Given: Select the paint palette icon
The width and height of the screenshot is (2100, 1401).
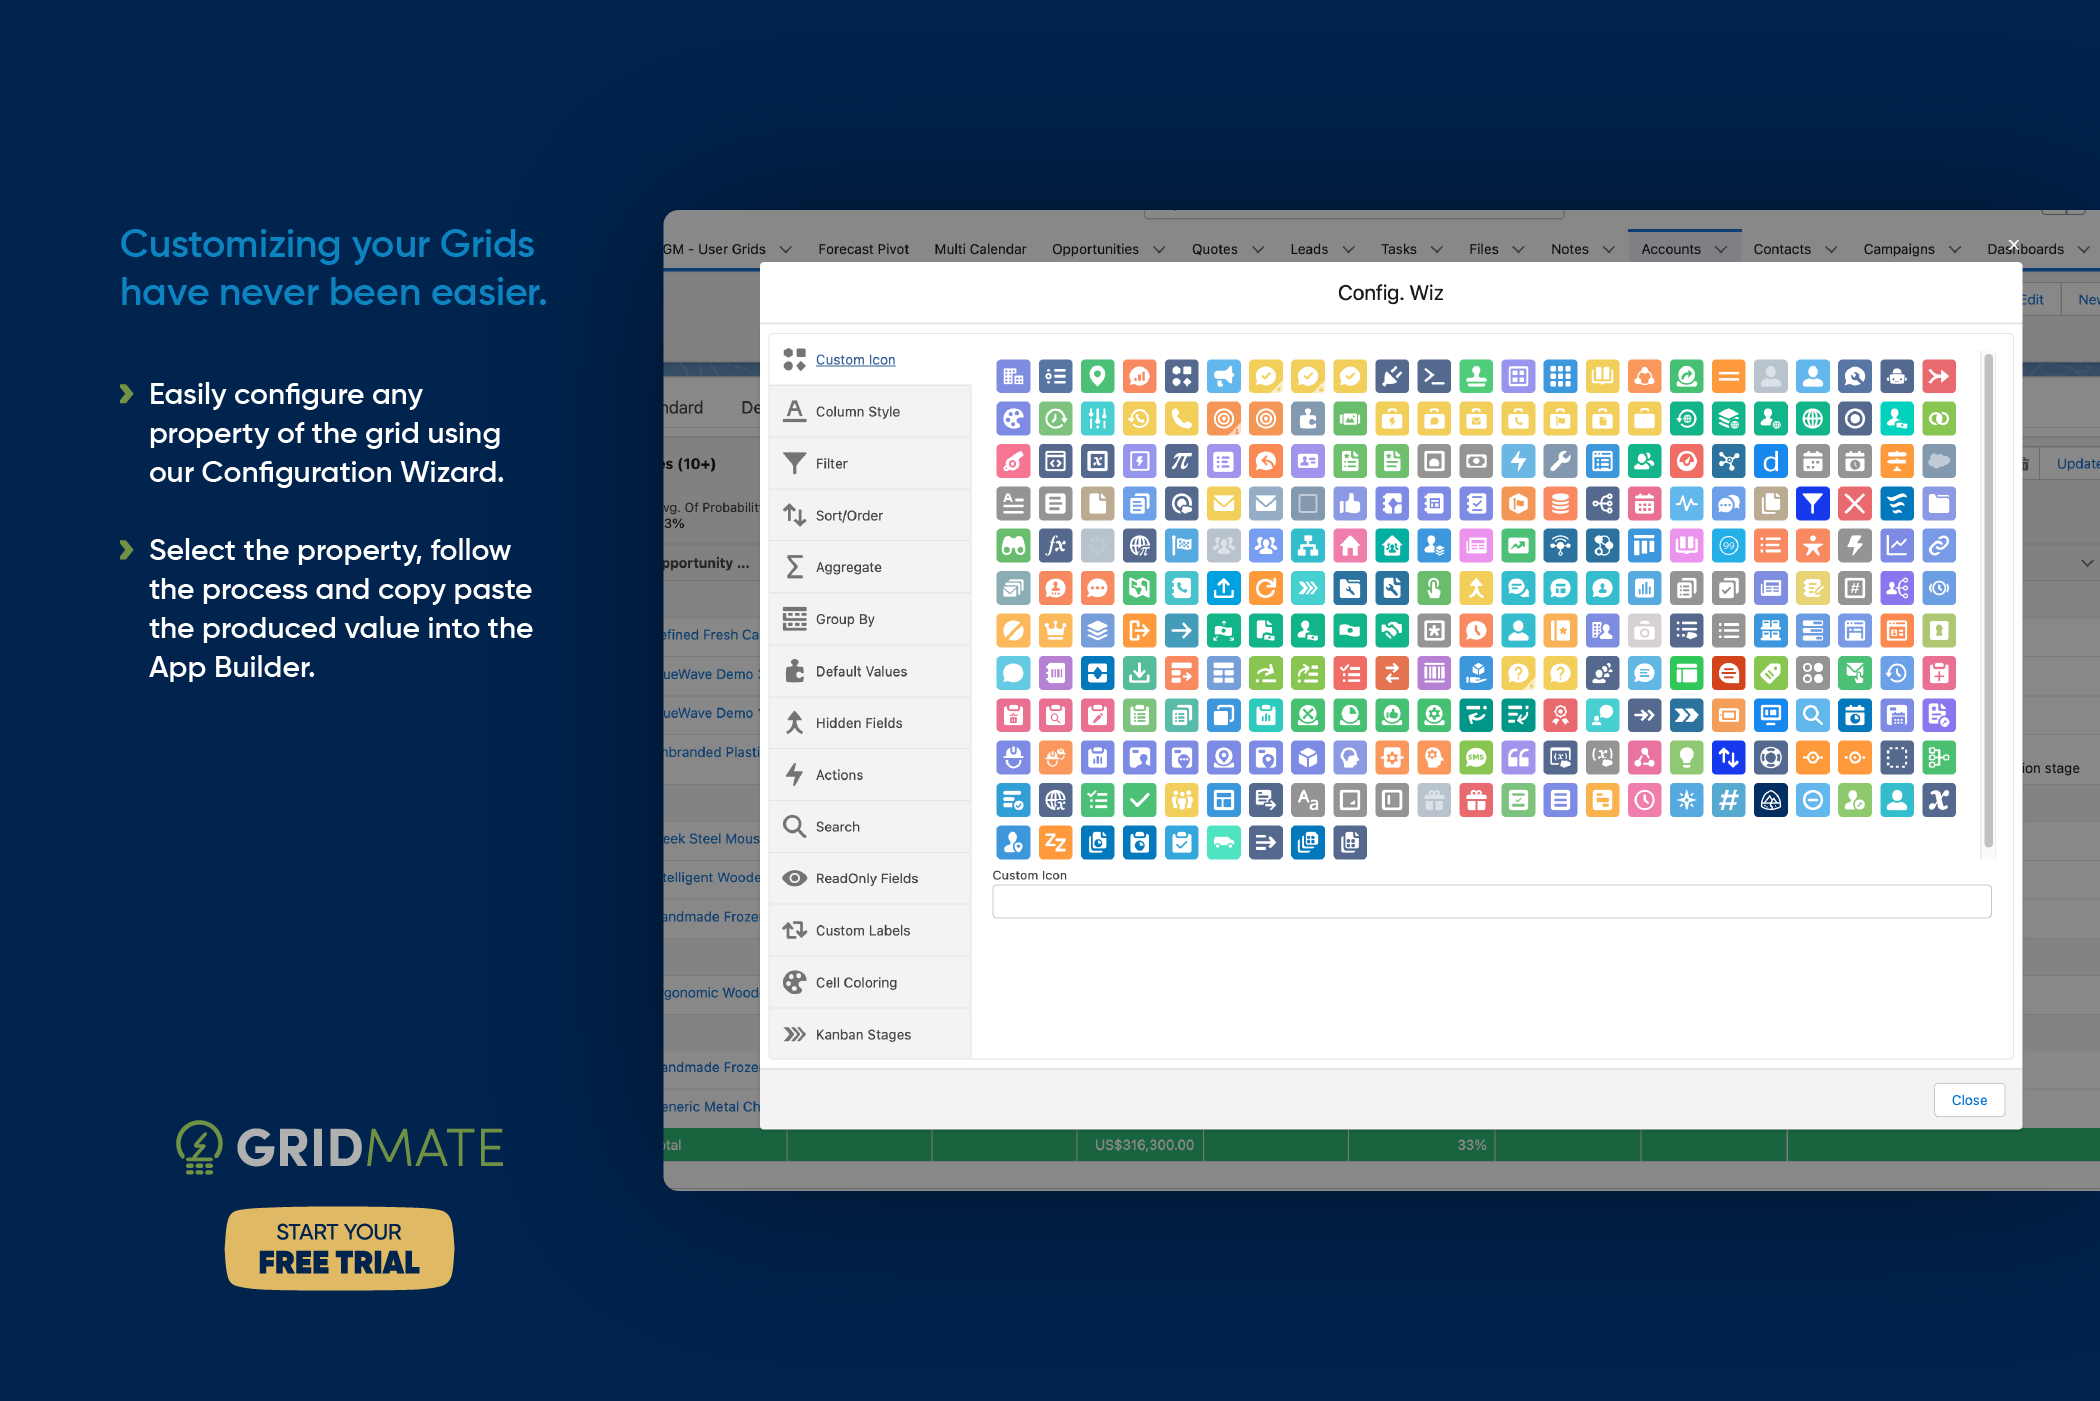Looking at the screenshot, I should click(1013, 418).
